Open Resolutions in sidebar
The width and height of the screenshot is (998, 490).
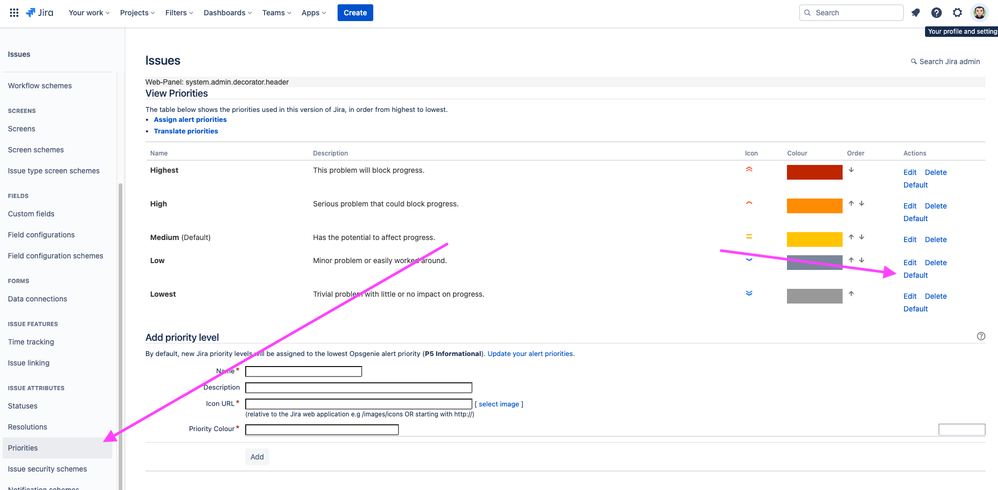(x=27, y=427)
